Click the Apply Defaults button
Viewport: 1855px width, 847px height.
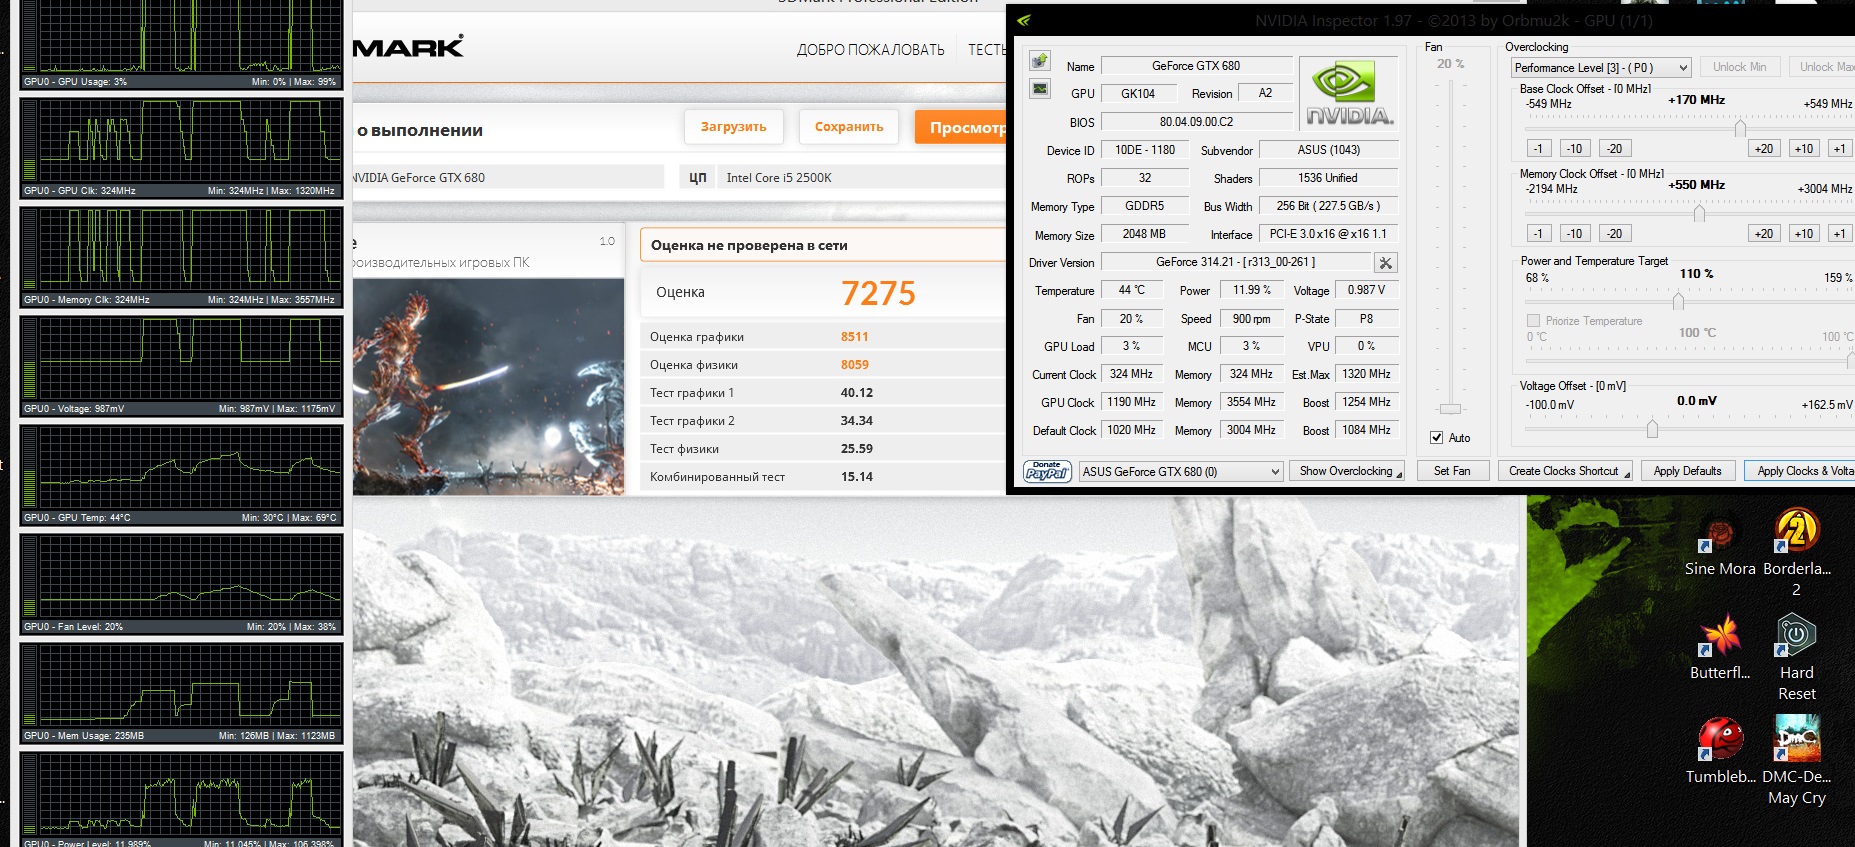click(1688, 471)
